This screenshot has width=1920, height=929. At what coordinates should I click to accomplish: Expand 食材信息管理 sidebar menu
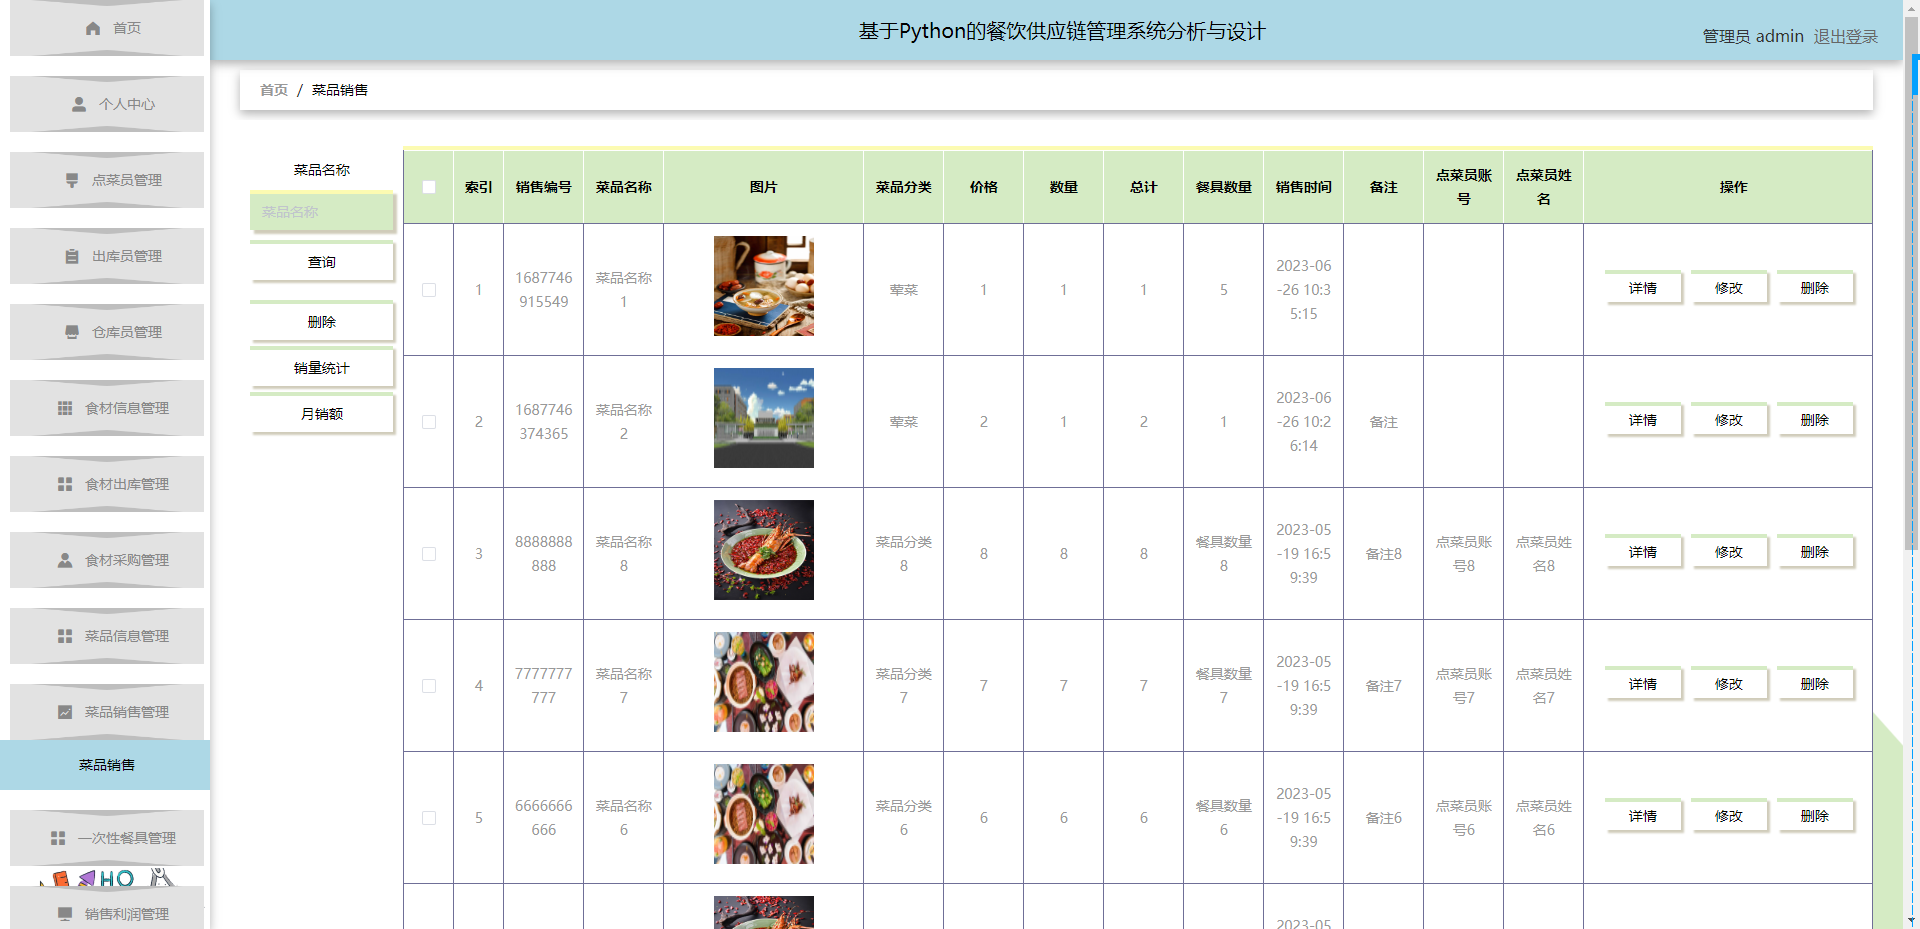[x=107, y=408]
